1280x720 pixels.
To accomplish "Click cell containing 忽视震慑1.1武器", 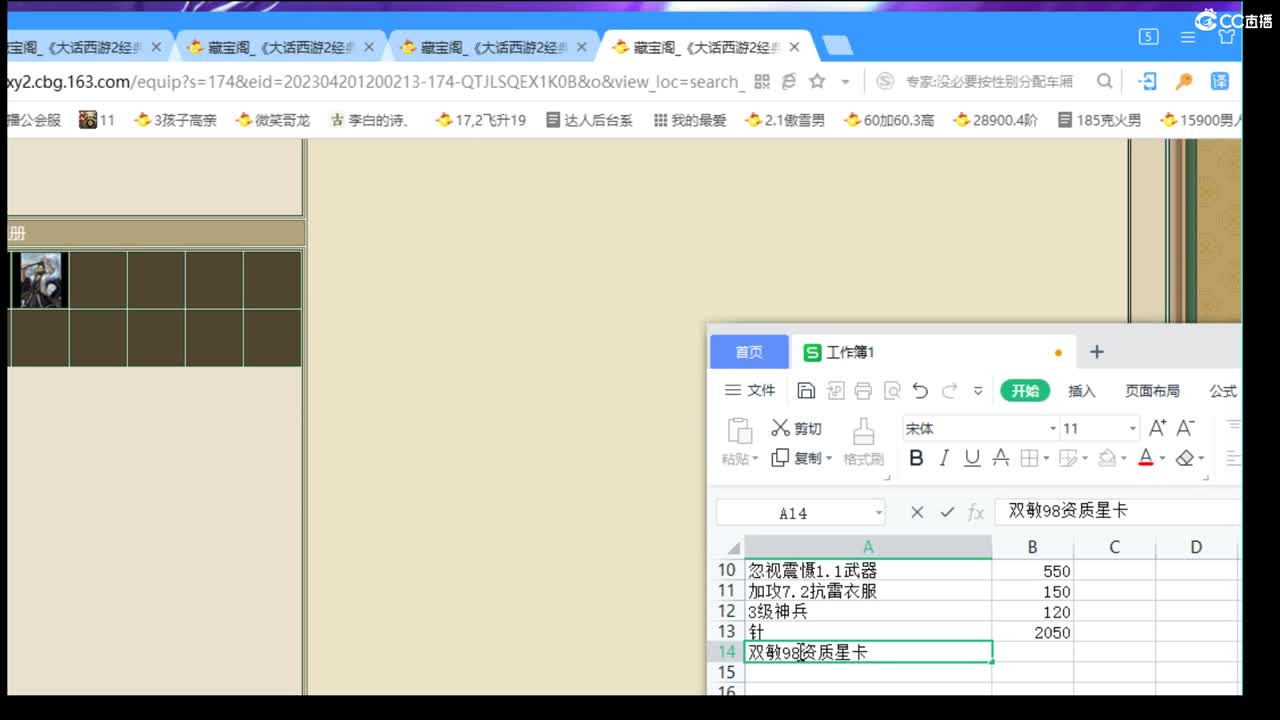I will pyautogui.click(x=868, y=570).
